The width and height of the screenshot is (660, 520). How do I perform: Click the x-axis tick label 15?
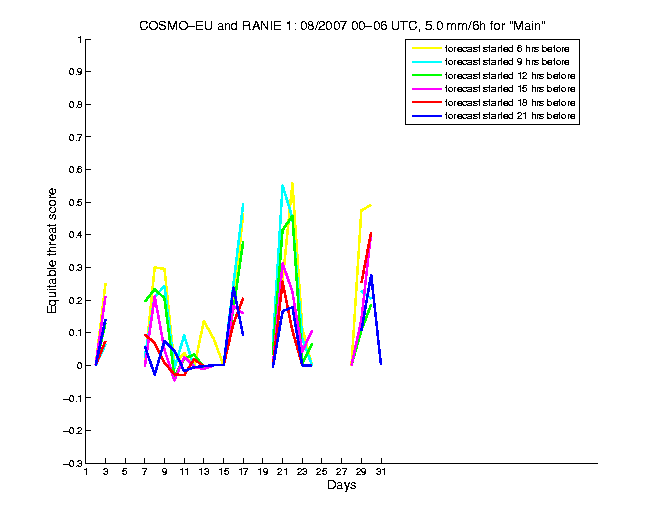[x=223, y=473]
